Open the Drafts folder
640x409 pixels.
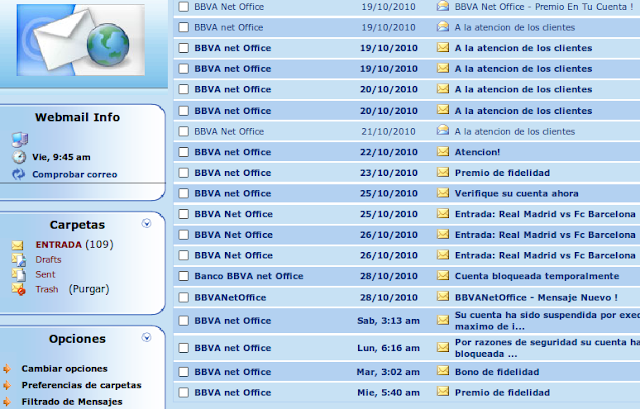[48, 260]
